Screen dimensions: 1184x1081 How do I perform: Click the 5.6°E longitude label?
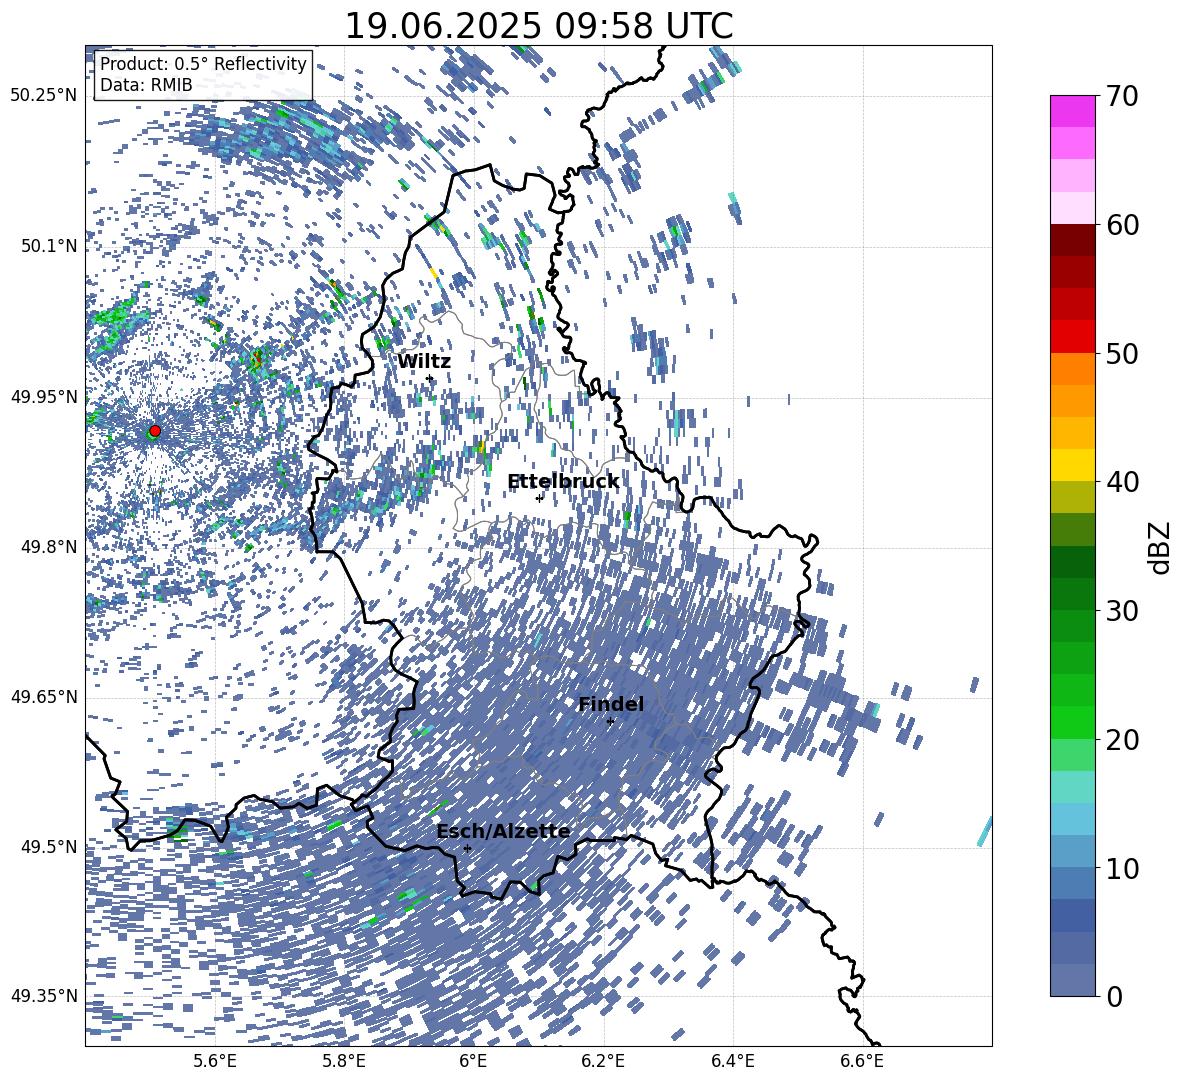tap(214, 1062)
